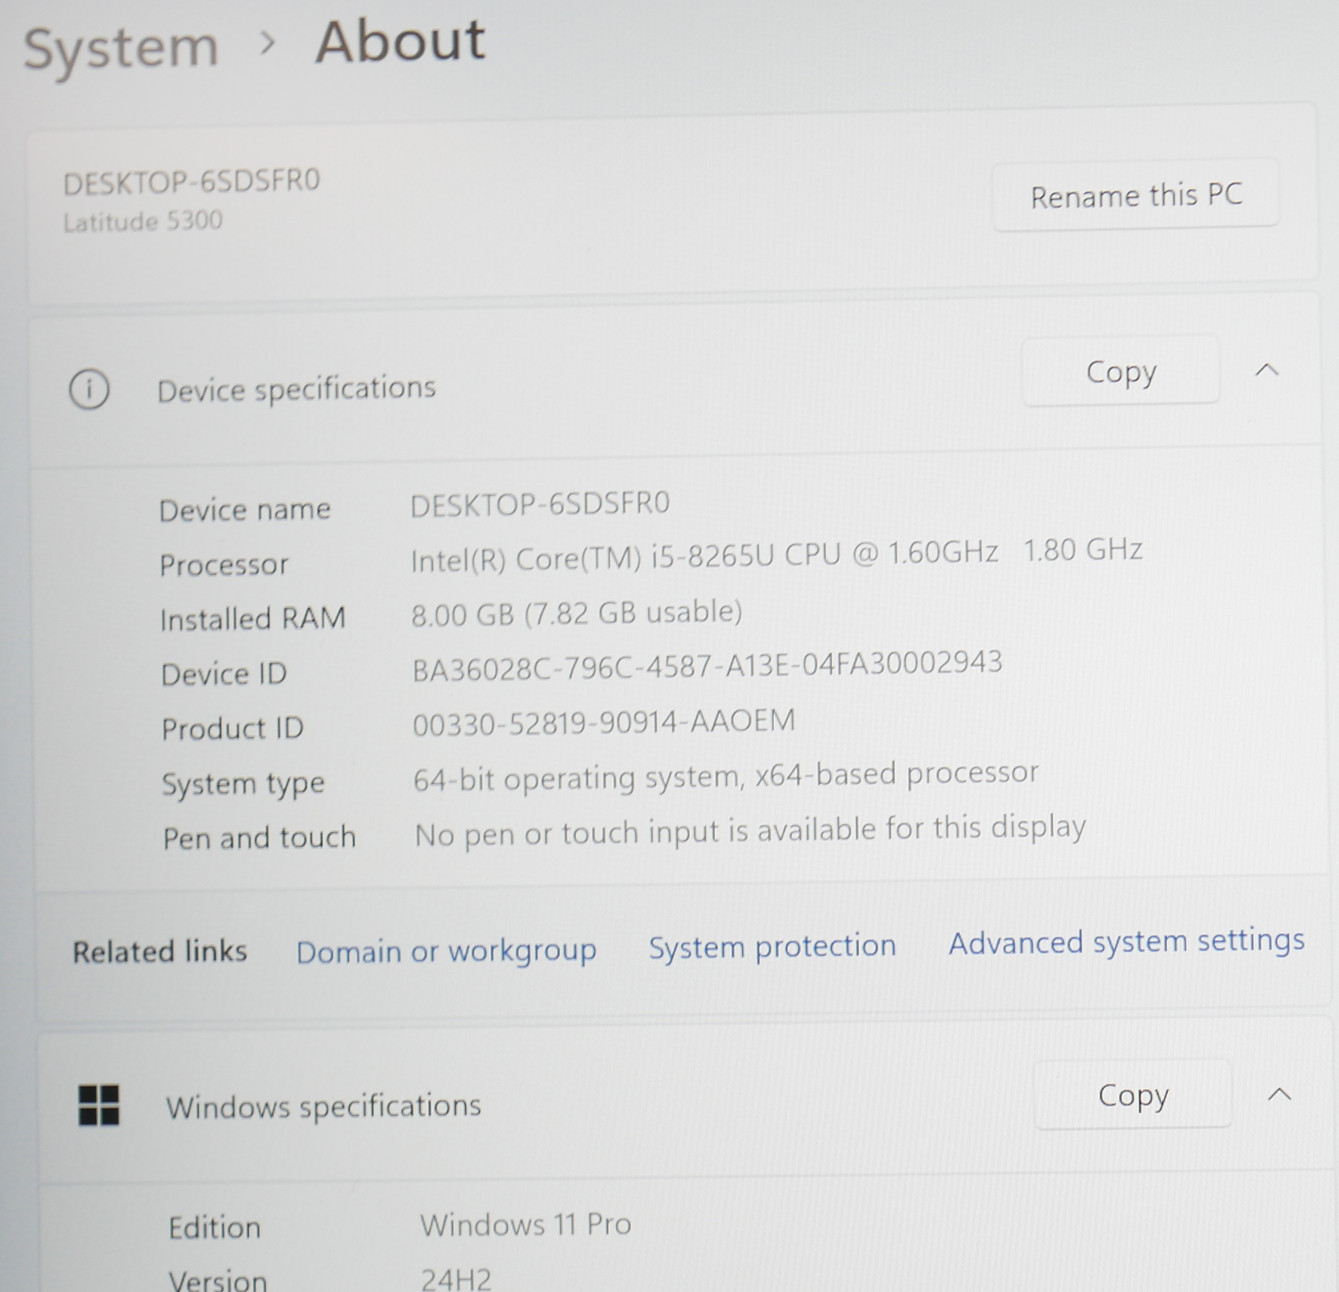Image resolution: width=1339 pixels, height=1292 pixels.
Task: Open Domain or workgroup link
Action: [x=446, y=951]
